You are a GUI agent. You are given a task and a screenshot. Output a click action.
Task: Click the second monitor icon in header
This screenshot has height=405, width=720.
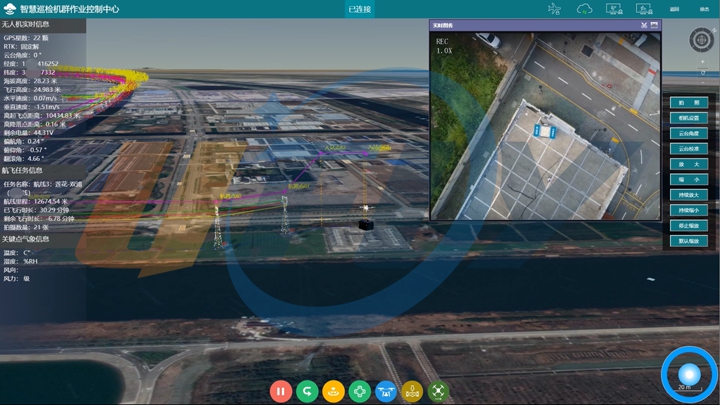click(x=644, y=9)
